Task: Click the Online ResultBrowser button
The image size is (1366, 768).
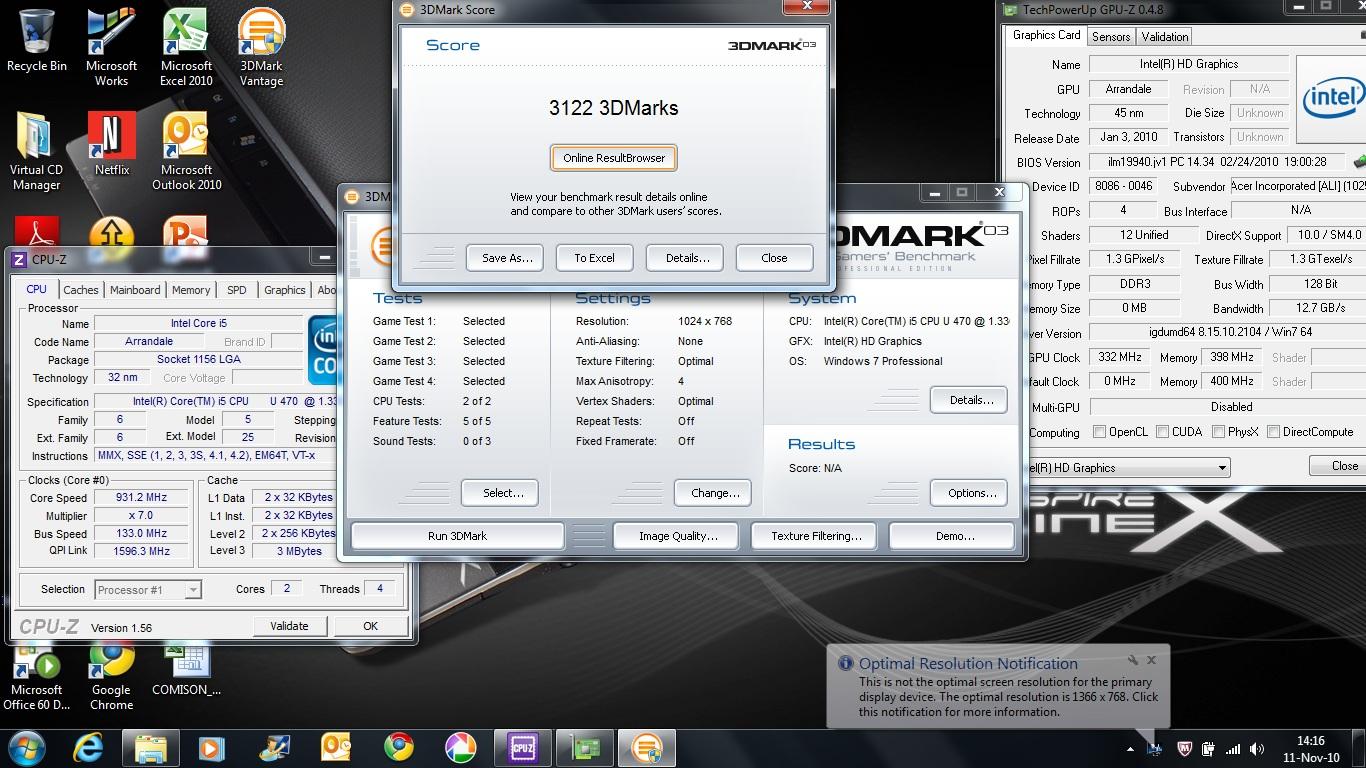Action: pyautogui.click(x=614, y=158)
